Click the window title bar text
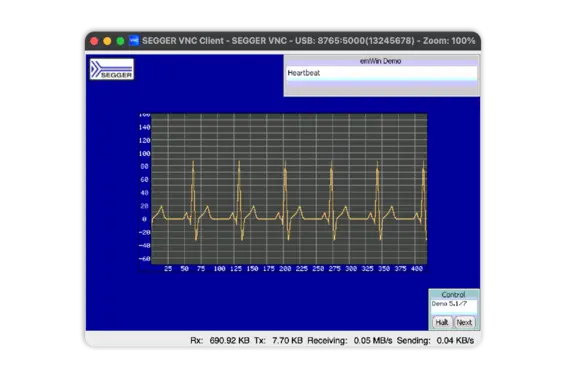Screen dimensions: 566x378 pyautogui.click(x=309, y=40)
